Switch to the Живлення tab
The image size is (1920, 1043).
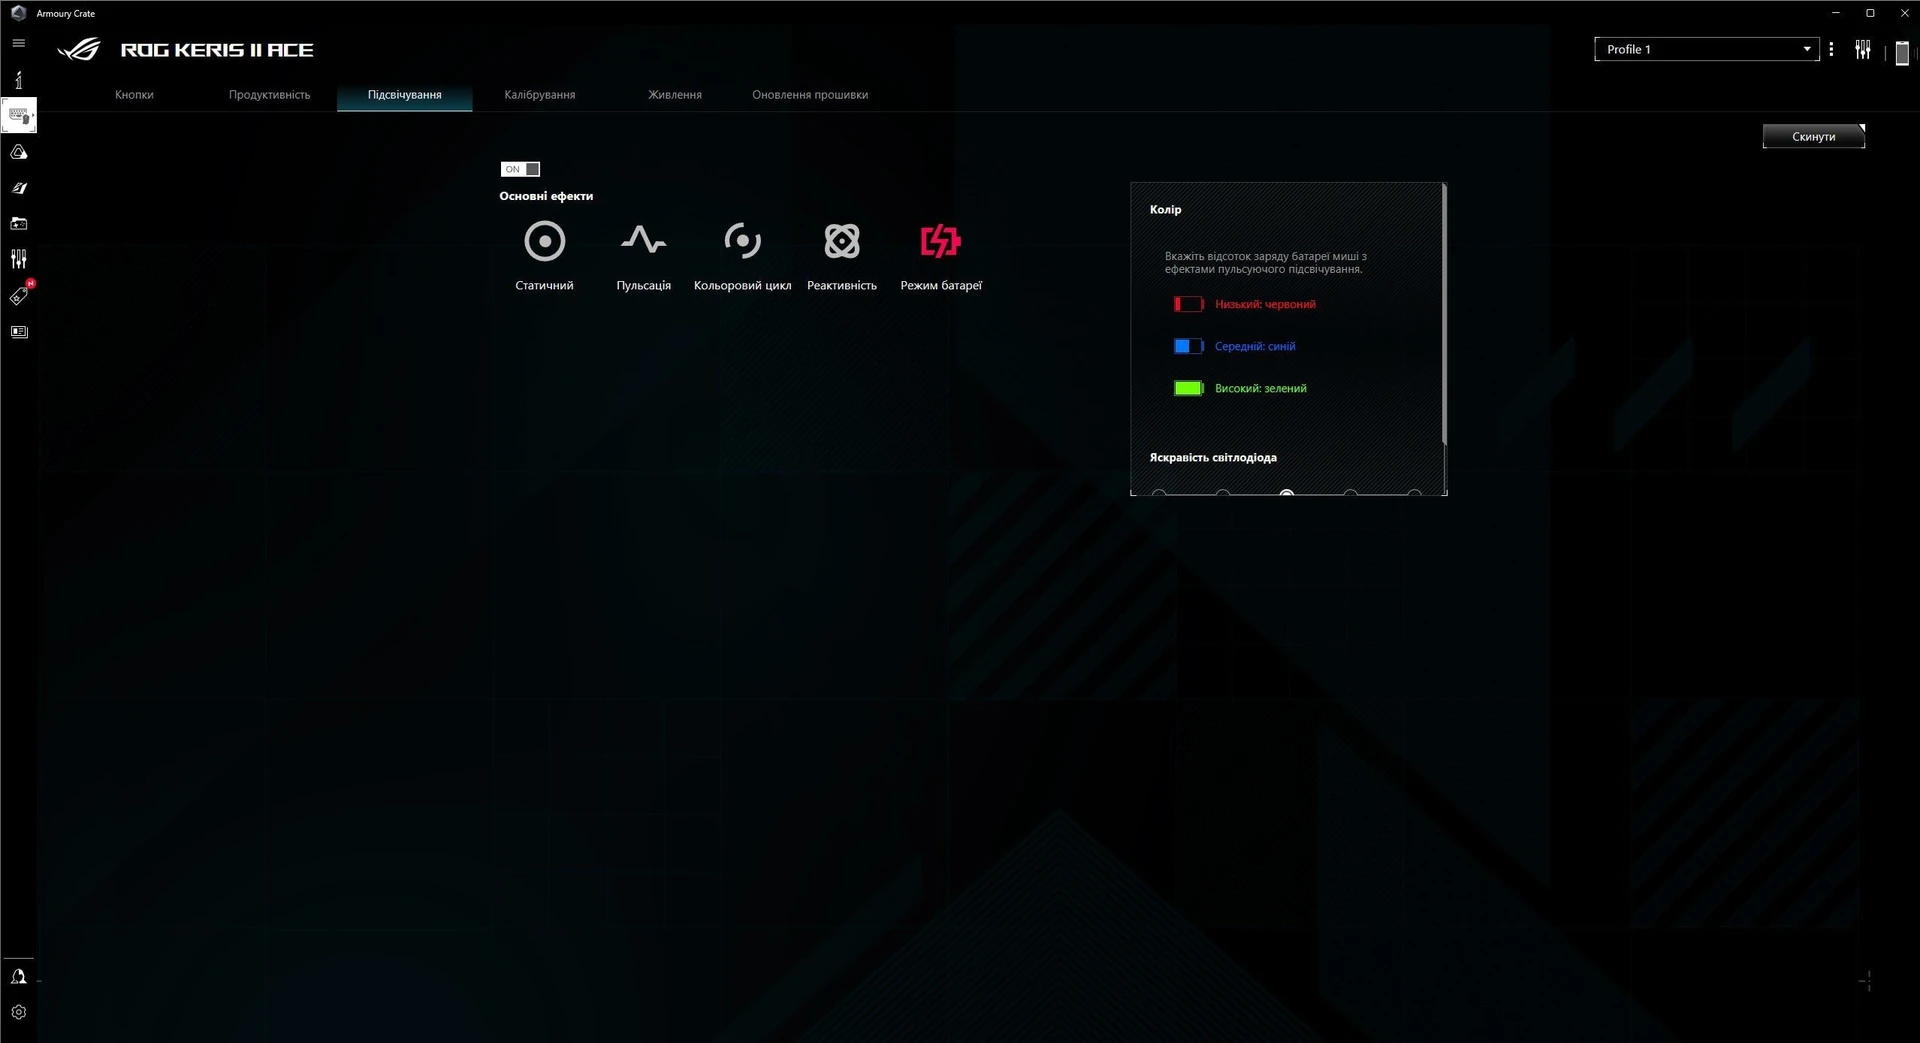pyautogui.click(x=675, y=95)
